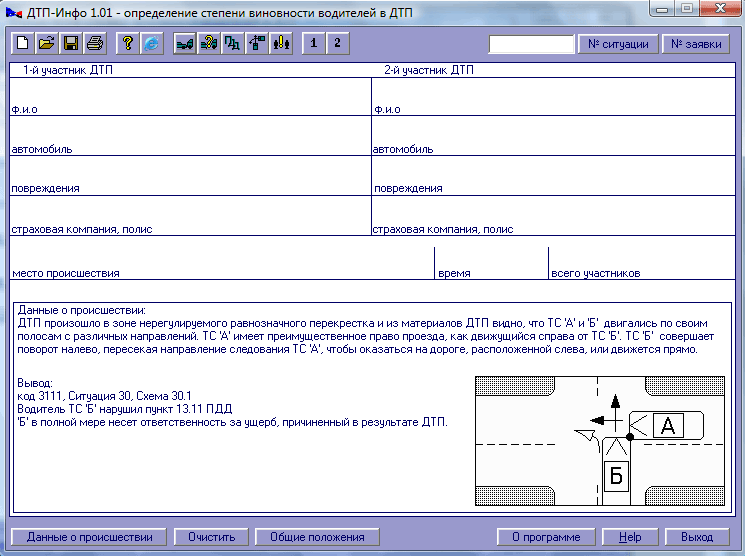Click the 'Вывод:' label
Image resolution: width=745 pixels, height=556 pixels.
point(35,383)
